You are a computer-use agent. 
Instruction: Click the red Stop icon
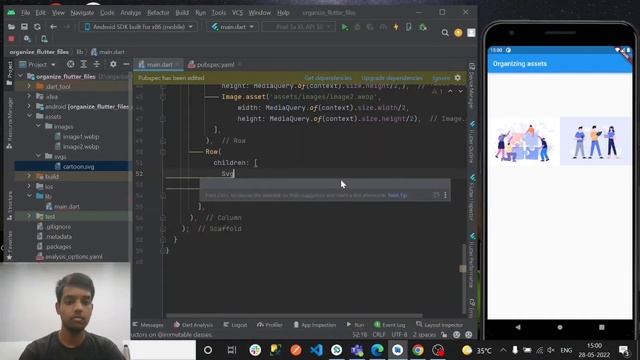tap(11, 39)
